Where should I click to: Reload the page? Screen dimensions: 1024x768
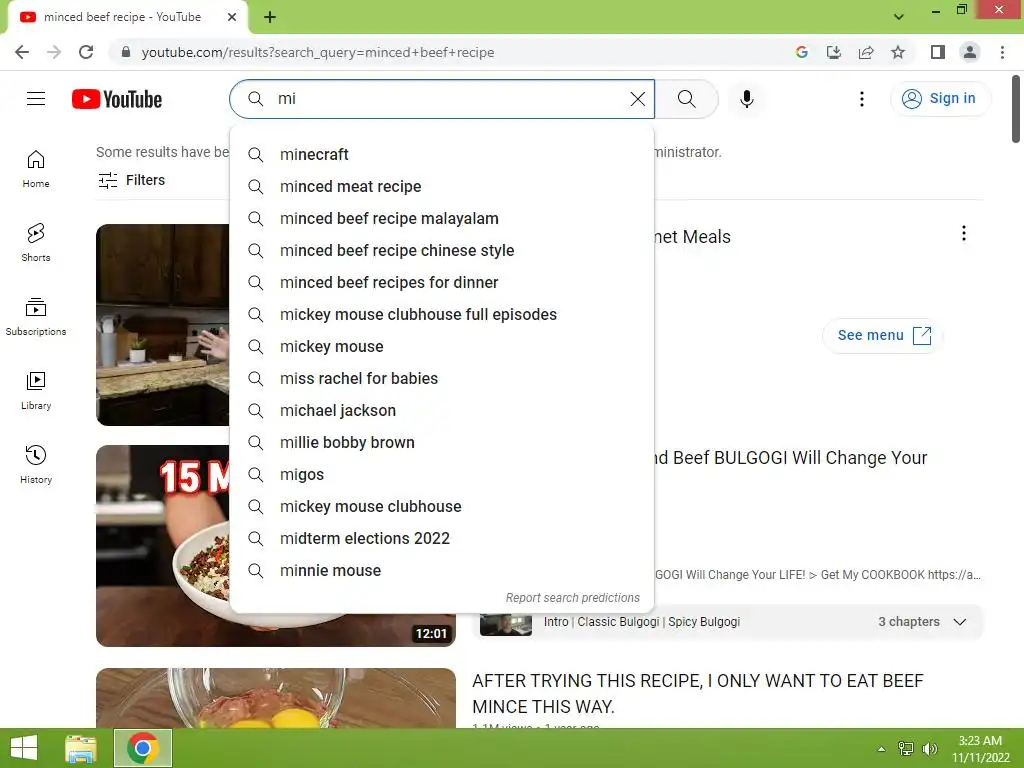tap(86, 52)
